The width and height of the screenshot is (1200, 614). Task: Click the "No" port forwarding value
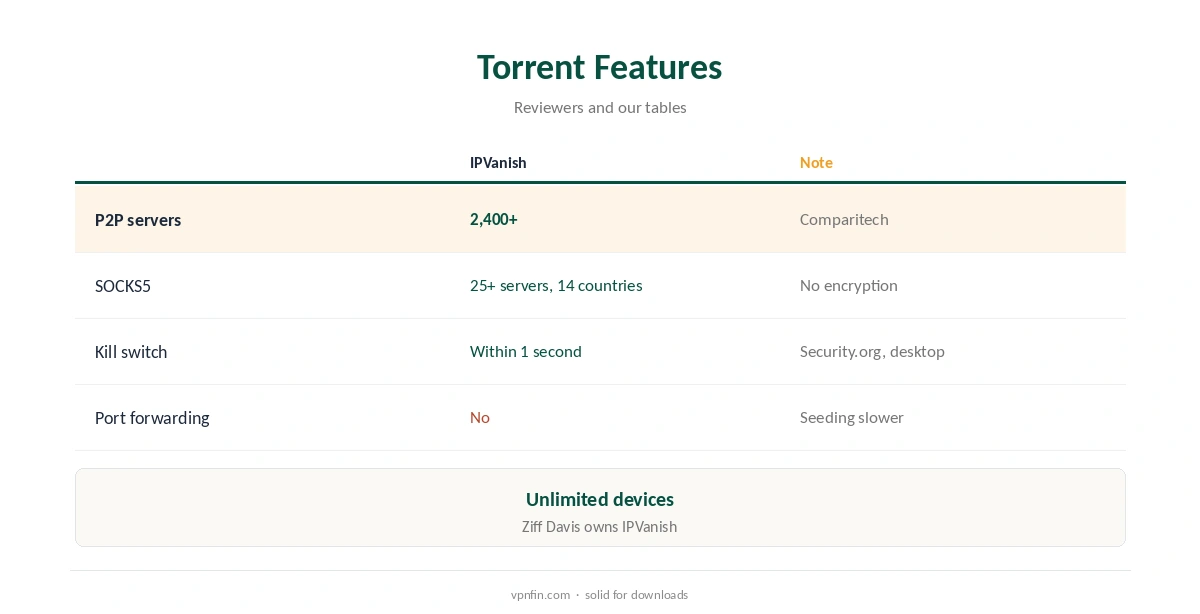coord(480,418)
